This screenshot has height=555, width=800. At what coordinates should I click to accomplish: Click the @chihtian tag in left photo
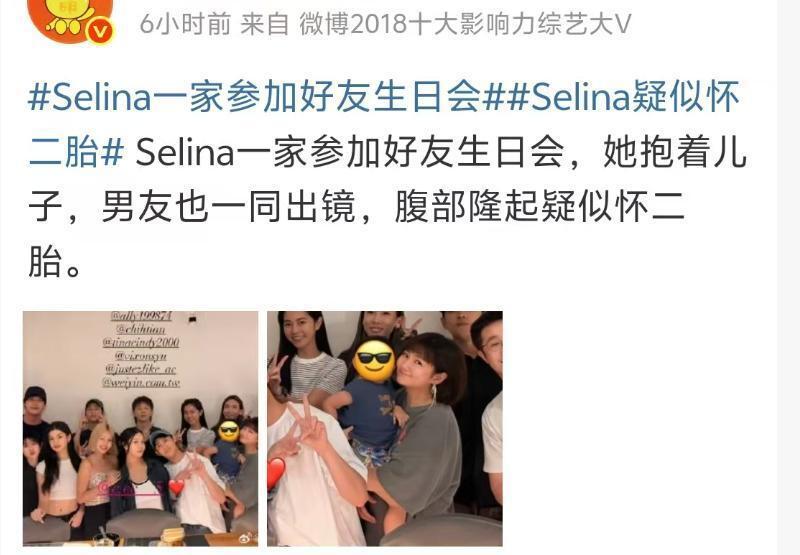click(x=141, y=329)
